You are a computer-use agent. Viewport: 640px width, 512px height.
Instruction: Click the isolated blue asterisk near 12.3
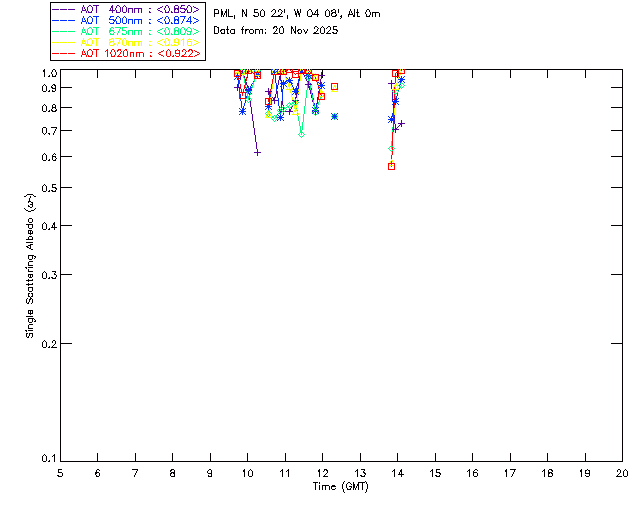tap(334, 116)
